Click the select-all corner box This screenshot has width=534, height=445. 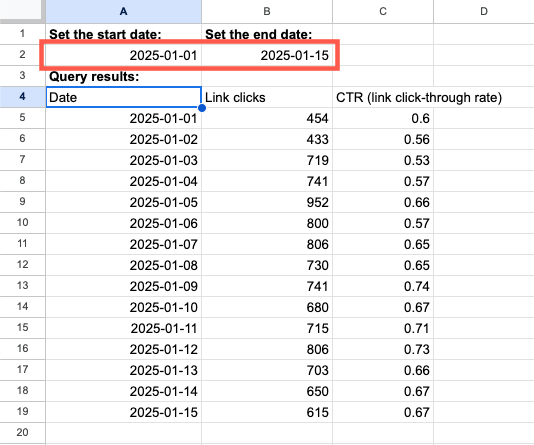22,10
